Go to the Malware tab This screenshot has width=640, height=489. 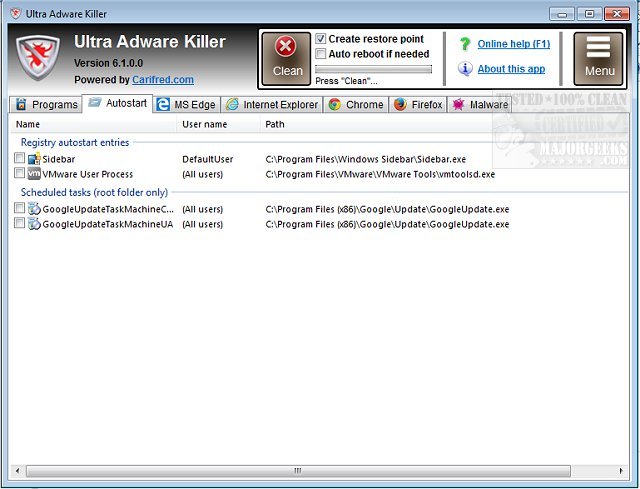click(x=480, y=104)
